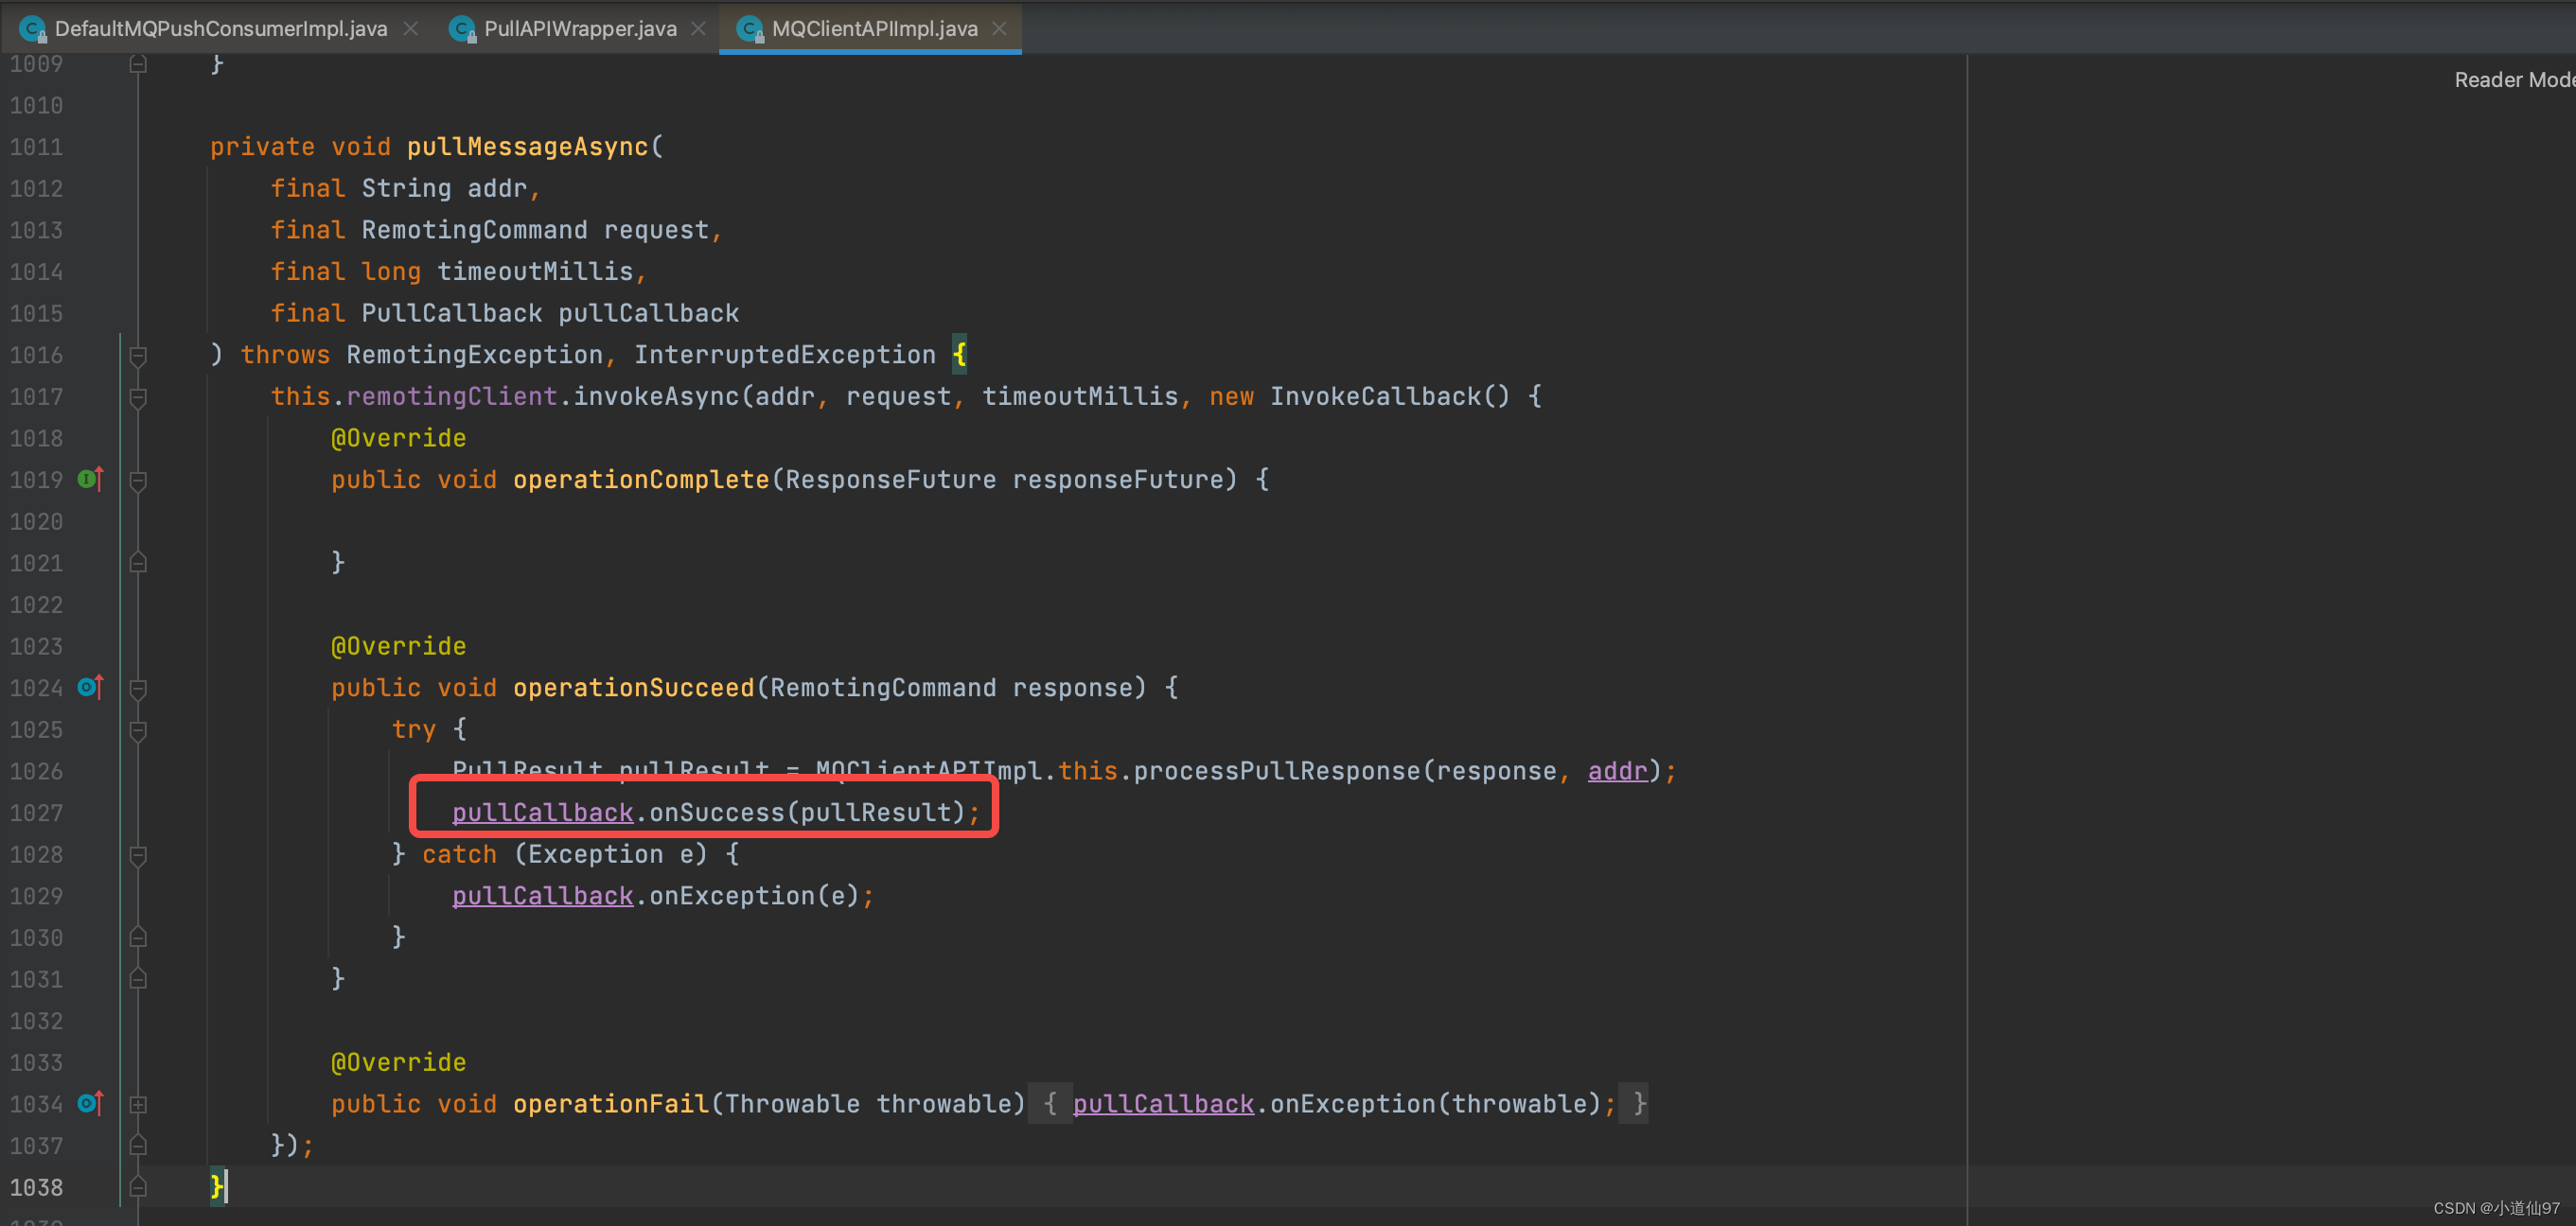Click the invokeAsync method call
This screenshot has height=1226, width=2576.
(655, 396)
